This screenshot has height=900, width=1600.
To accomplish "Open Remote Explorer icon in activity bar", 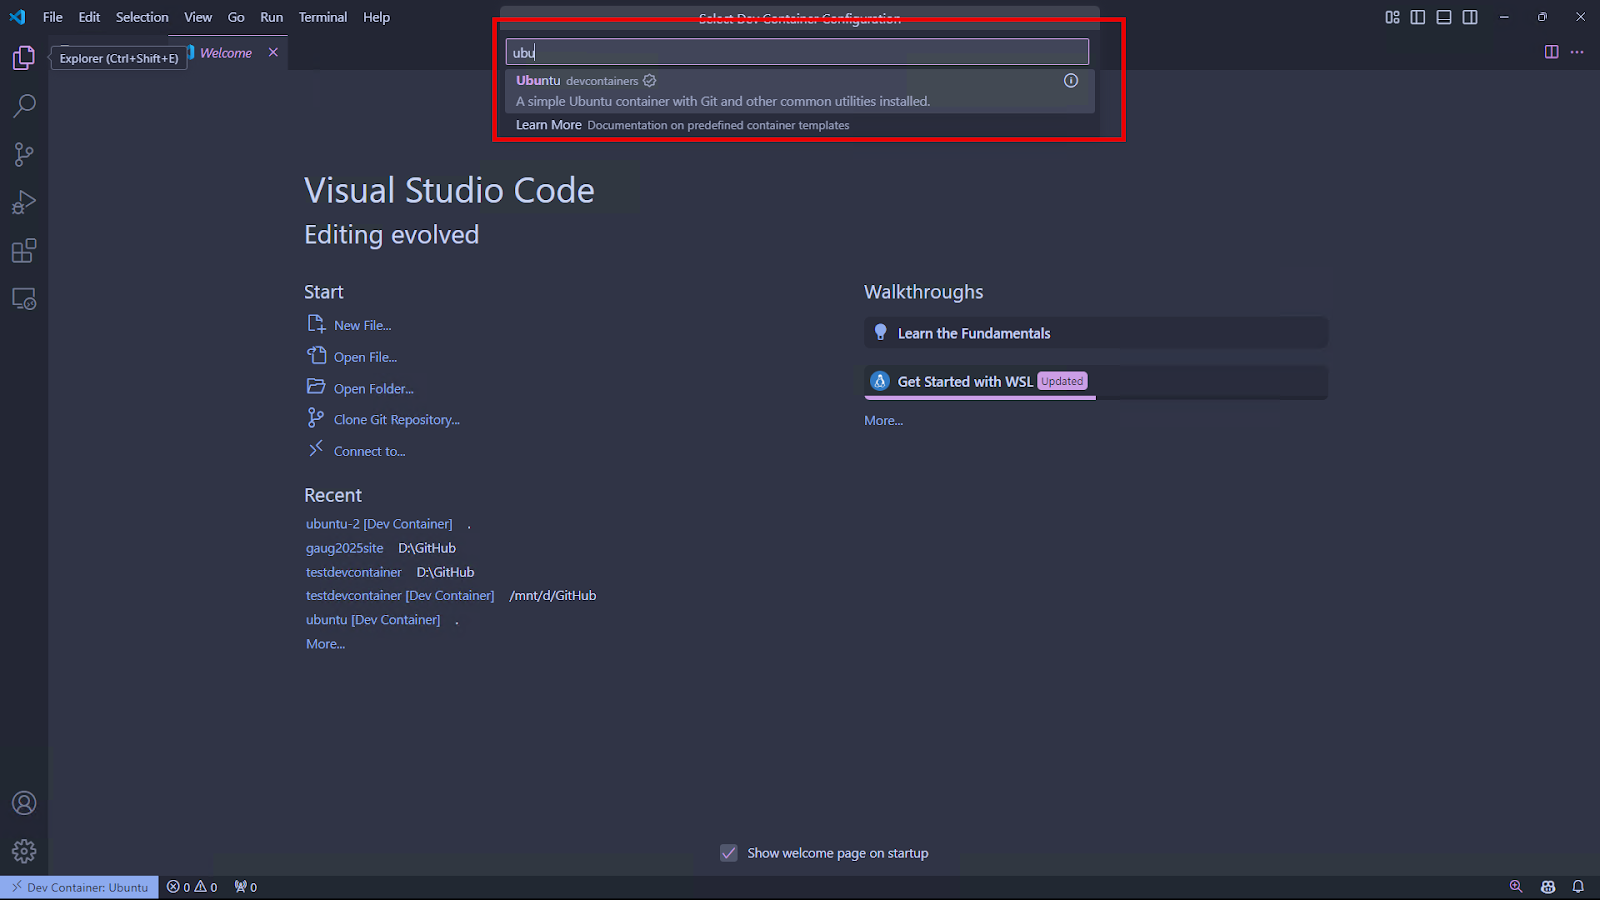I will [24, 298].
